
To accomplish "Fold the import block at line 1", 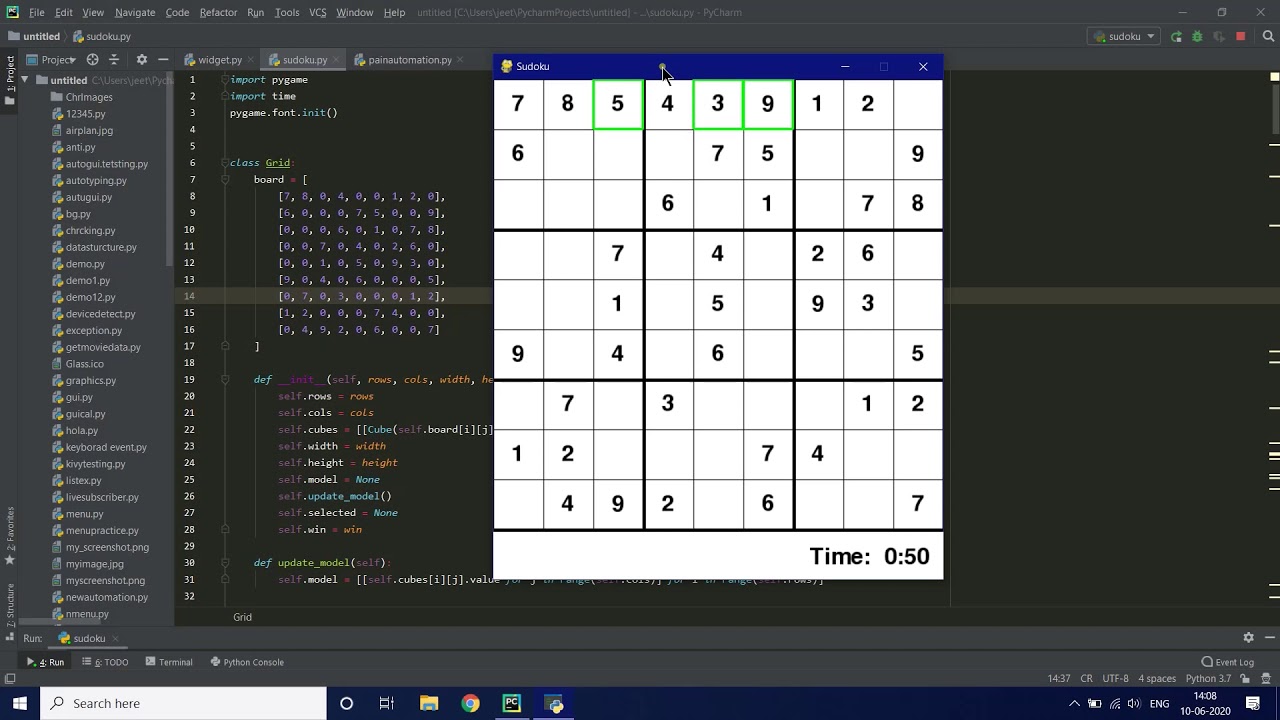I will (223, 79).
